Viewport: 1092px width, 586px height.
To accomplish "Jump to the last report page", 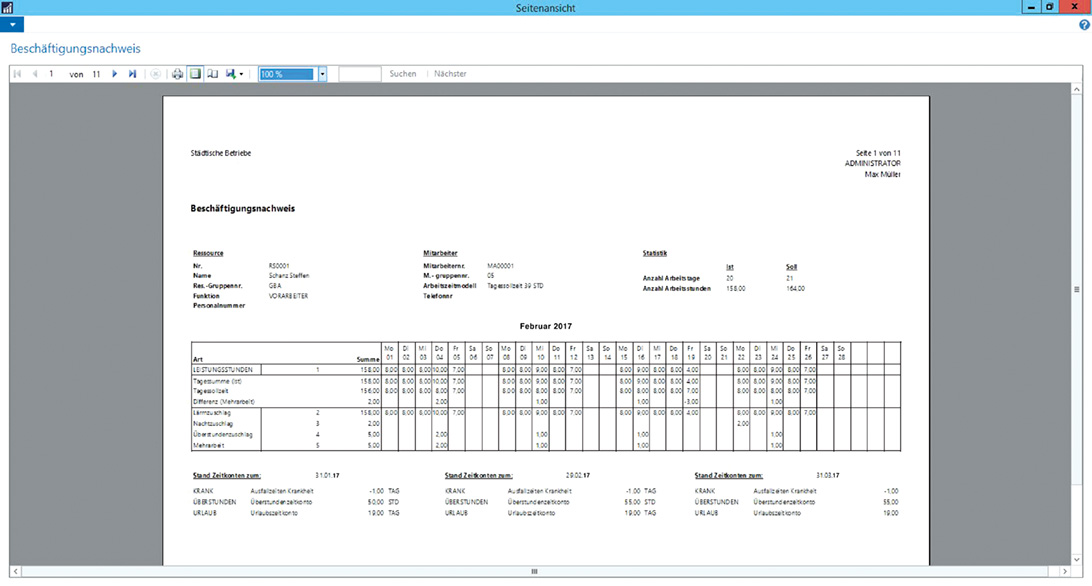I will (x=133, y=74).
